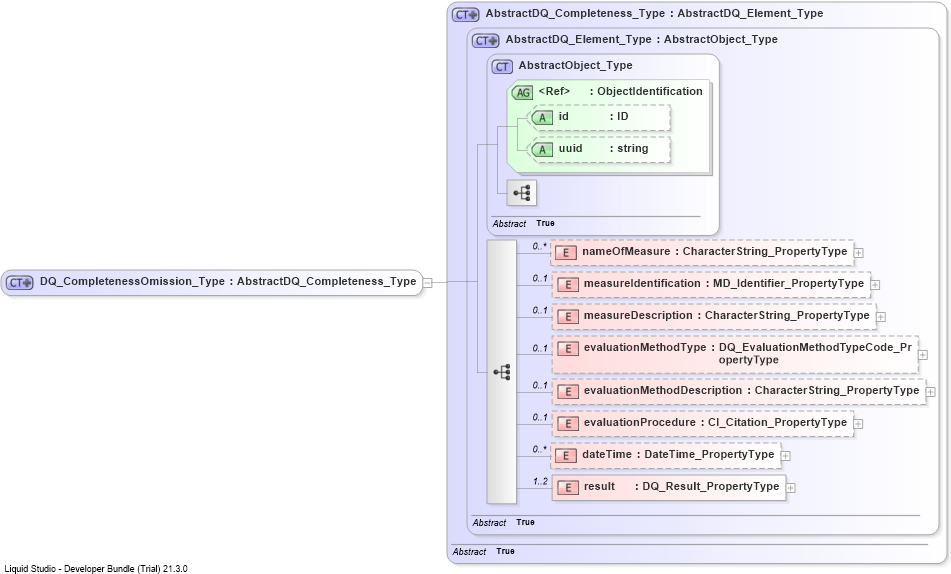Click the 0..* cardinality of nameOfMeasure

click(539, 246)
